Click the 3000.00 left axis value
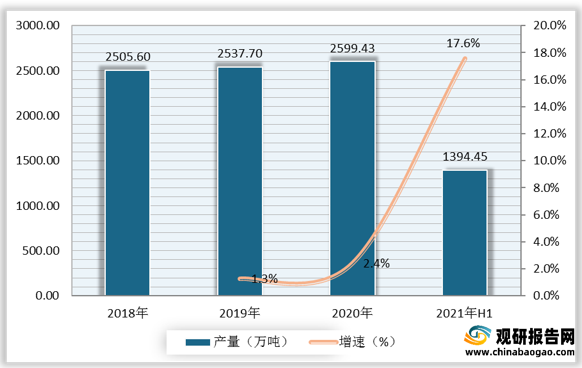The image size is (582, 368). (x=37, y=26)
